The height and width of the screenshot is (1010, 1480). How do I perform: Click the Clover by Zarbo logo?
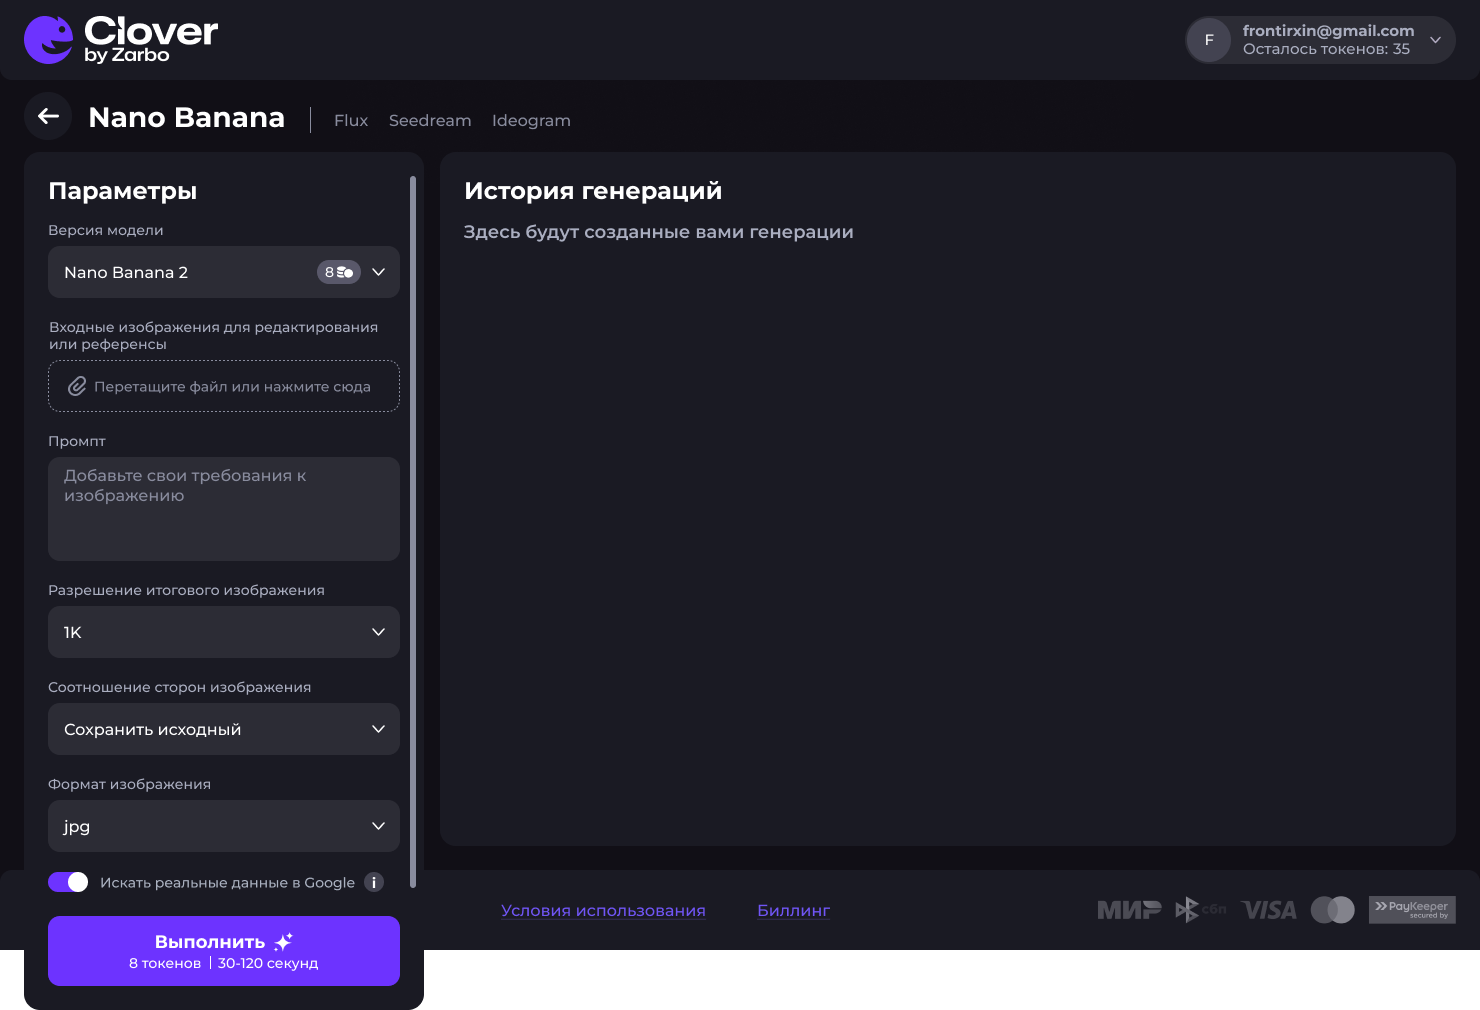click(x=121, y=40)
